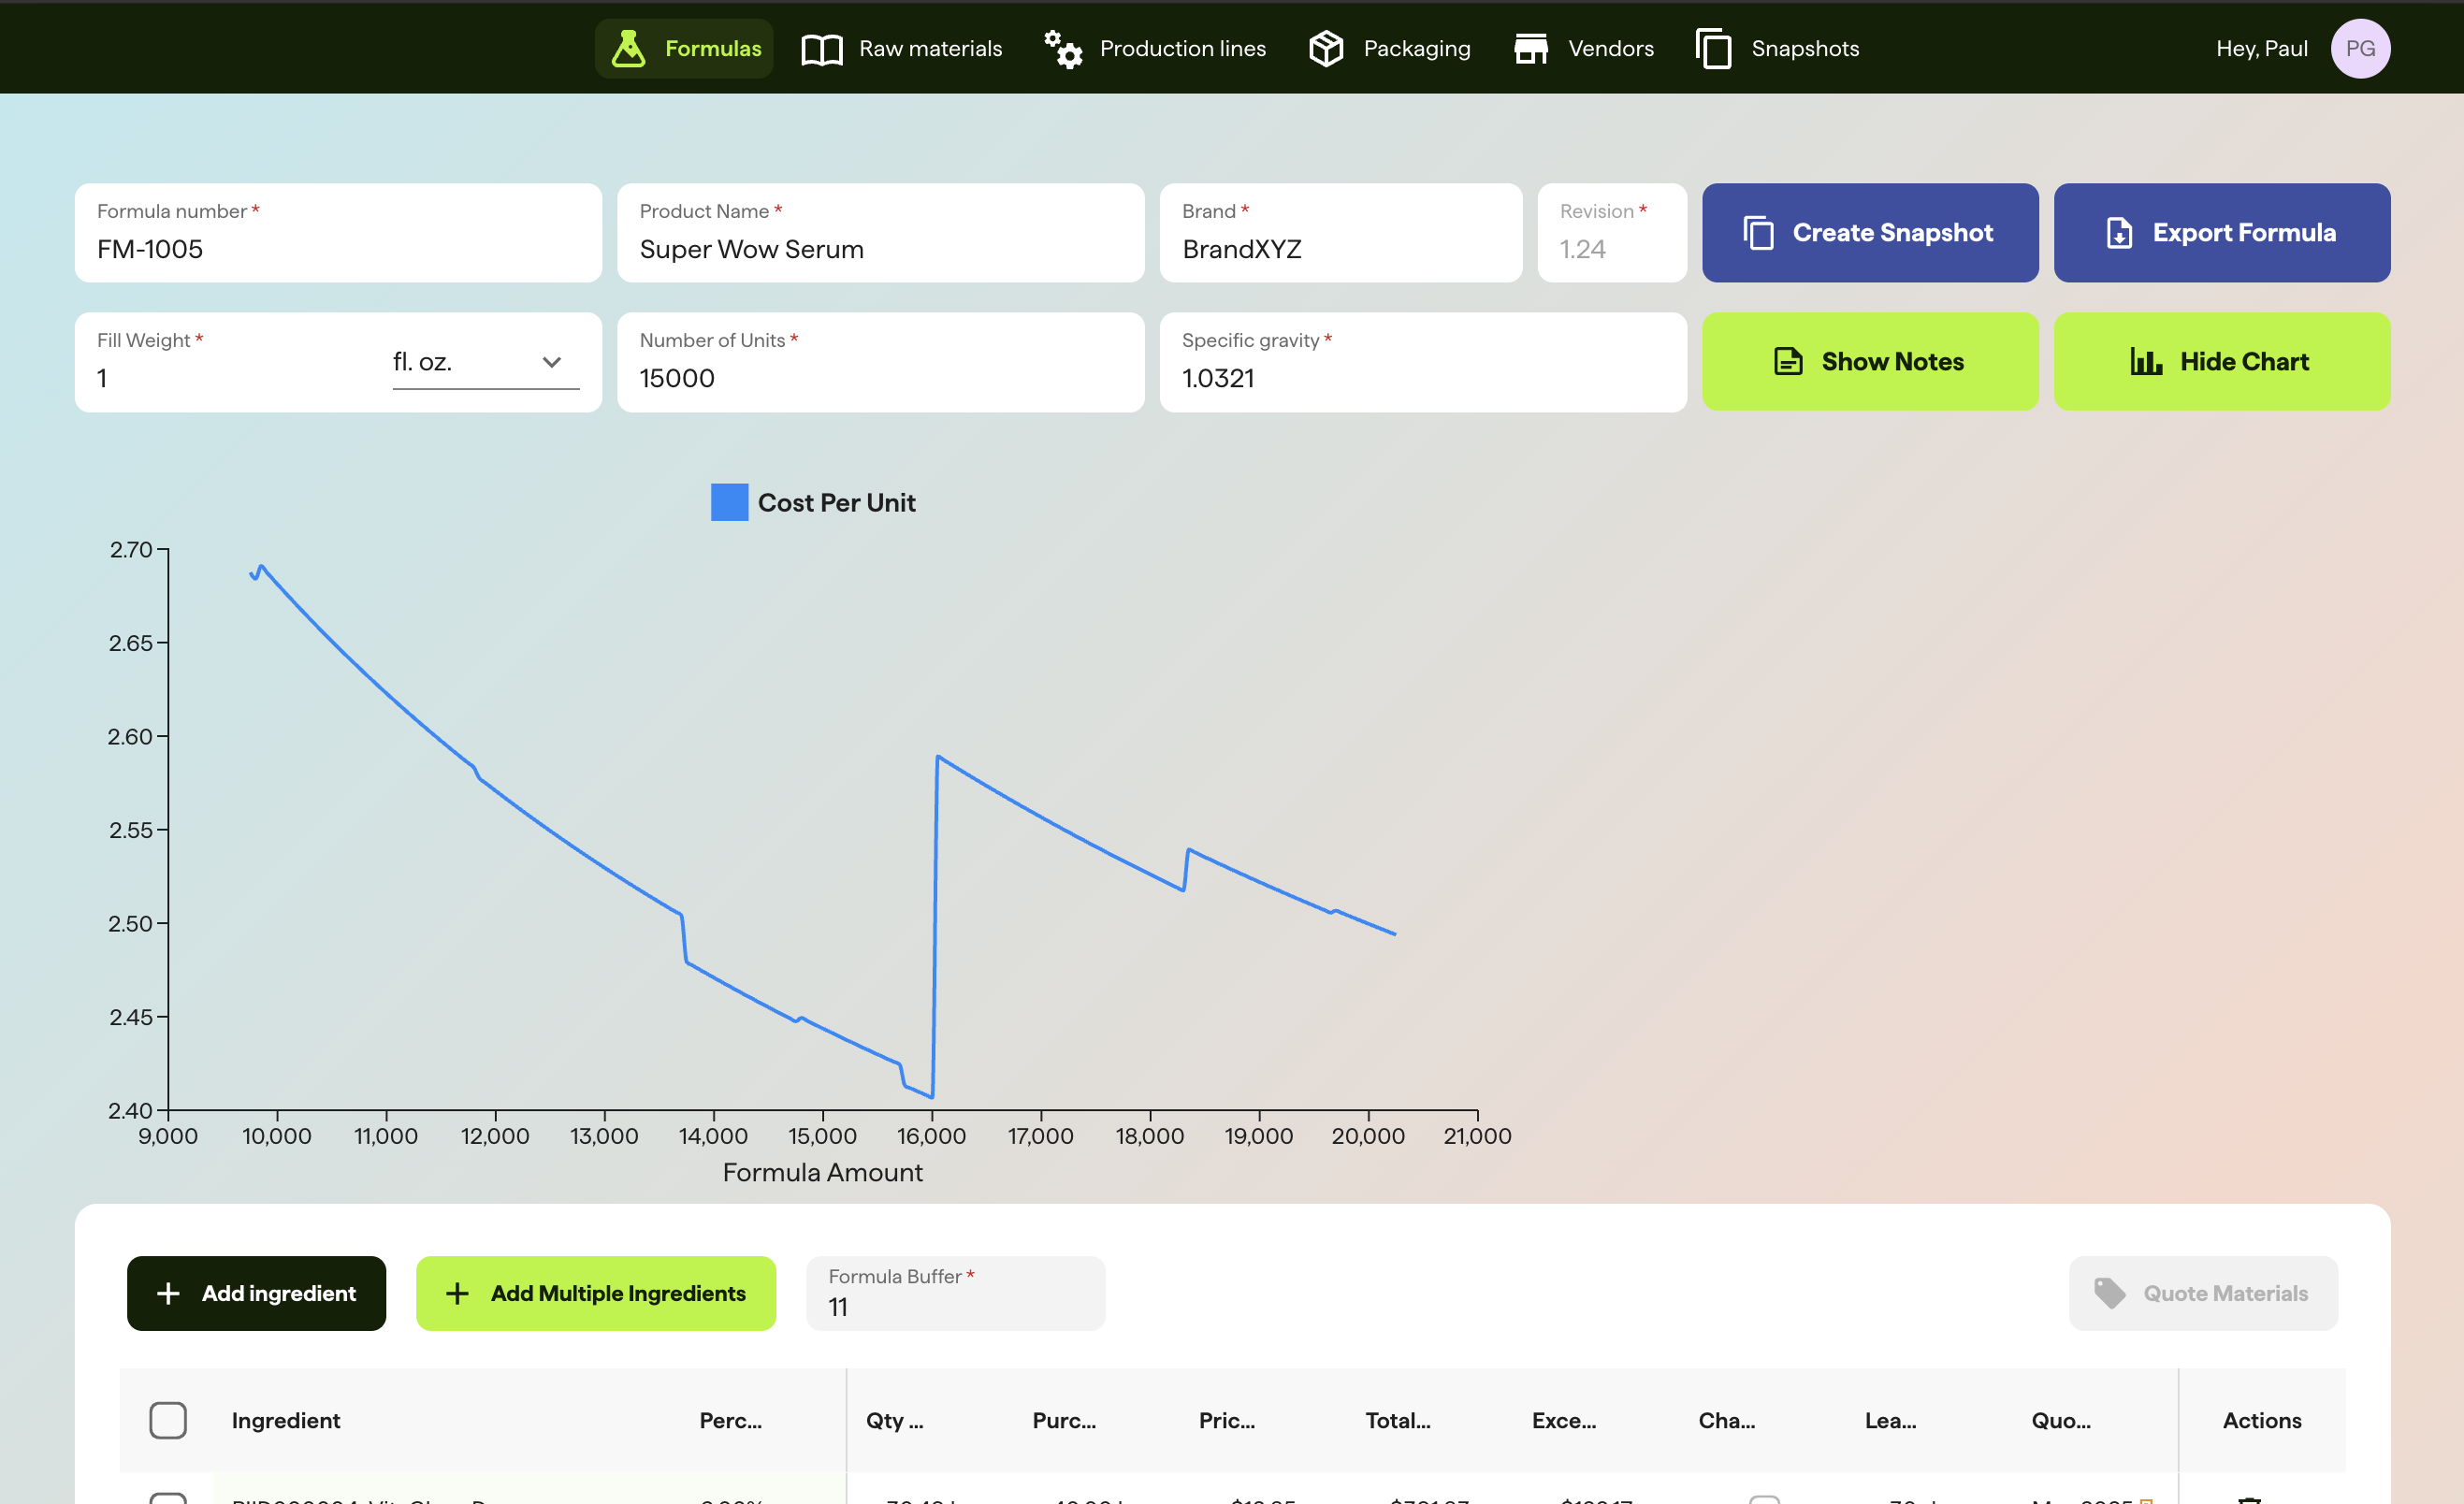Click Show Notes
Screen dimensions: 2464x1504
point(1870,361)
